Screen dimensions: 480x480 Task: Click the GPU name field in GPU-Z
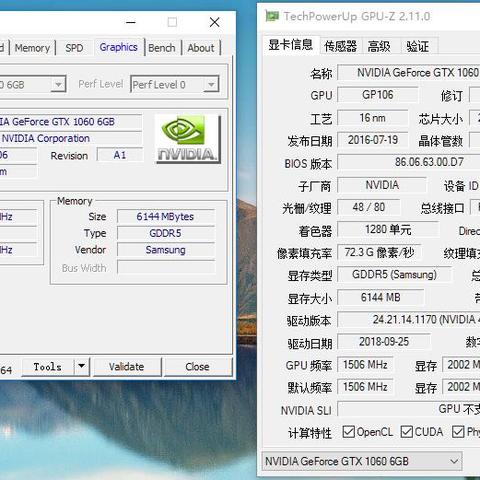409,72
